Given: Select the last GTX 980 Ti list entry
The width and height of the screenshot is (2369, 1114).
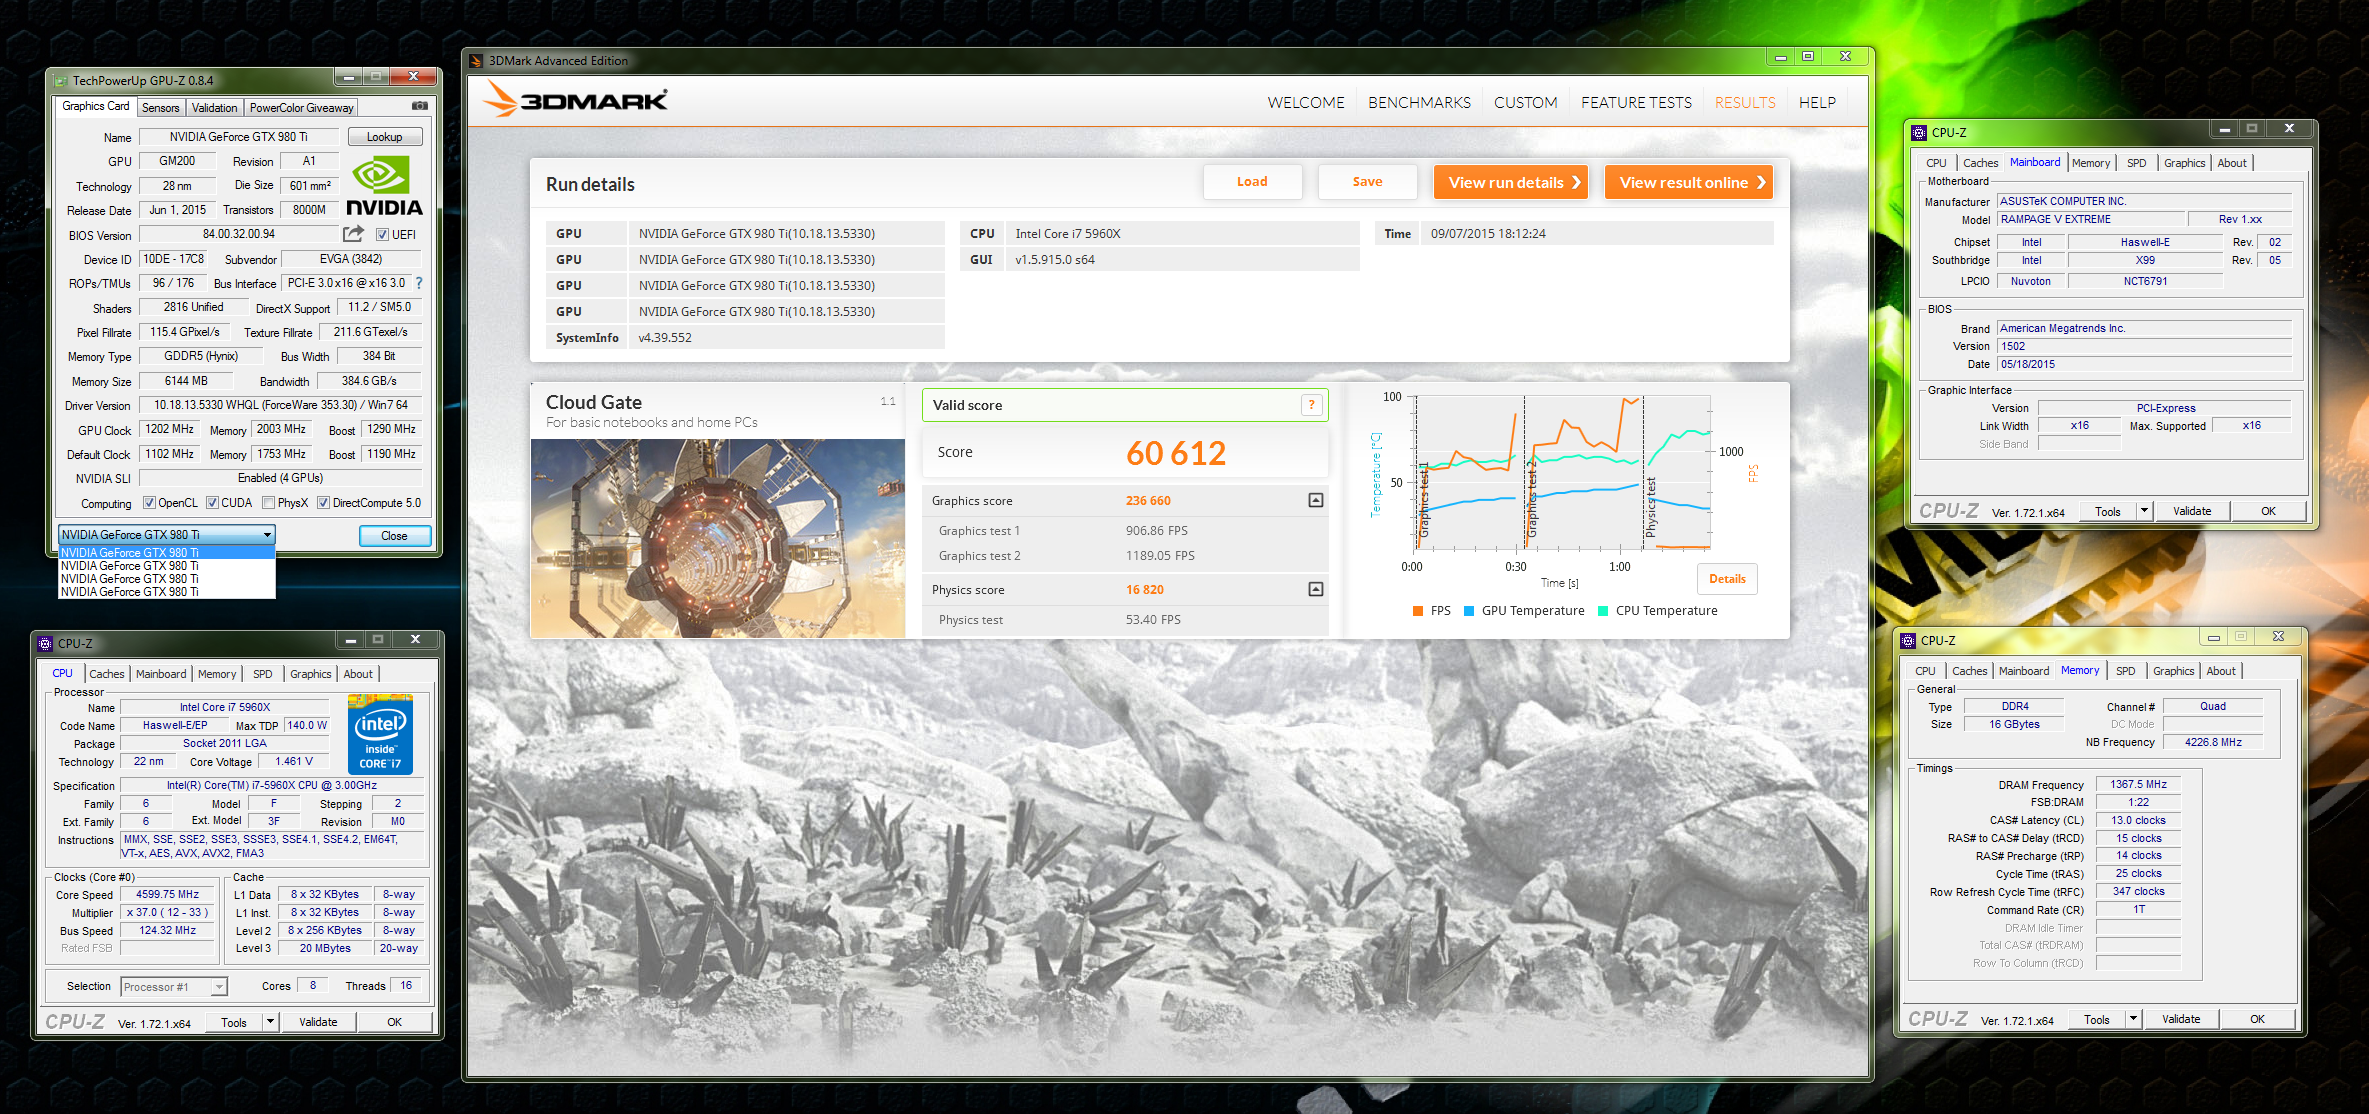Looking at the screenshot, I should pyautogui.click(x=167, y=592).
